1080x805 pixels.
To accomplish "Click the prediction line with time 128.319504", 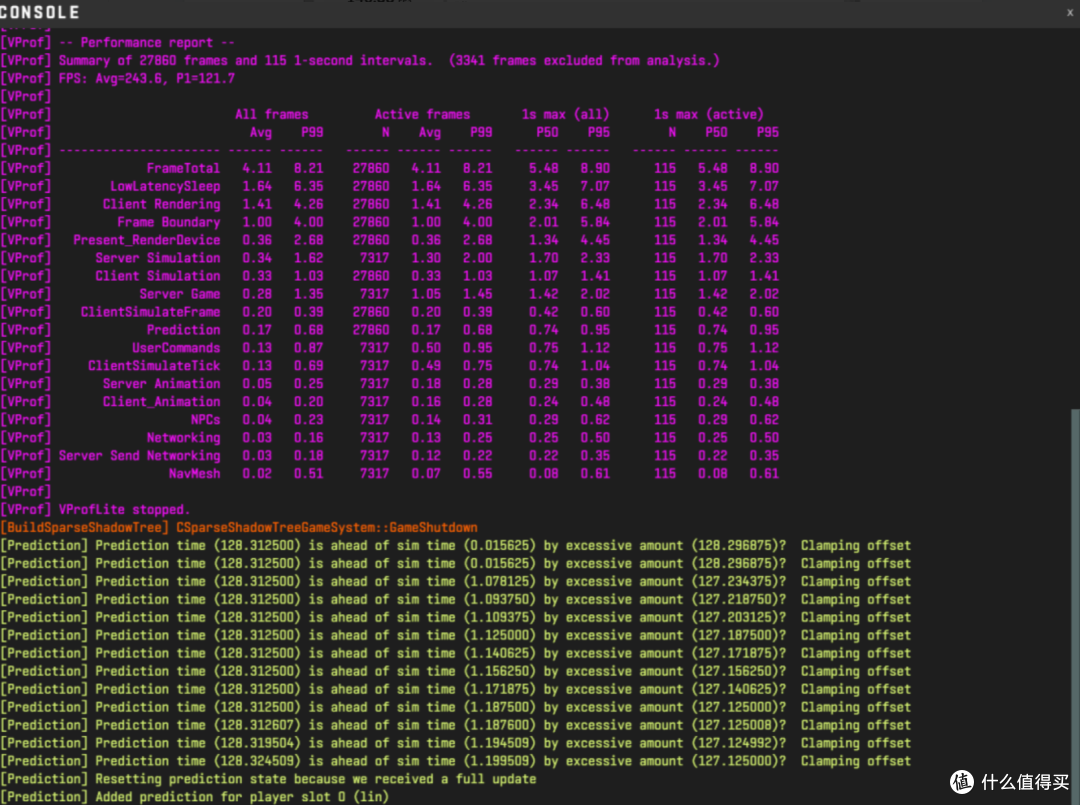I will click(x=455, y=743).
